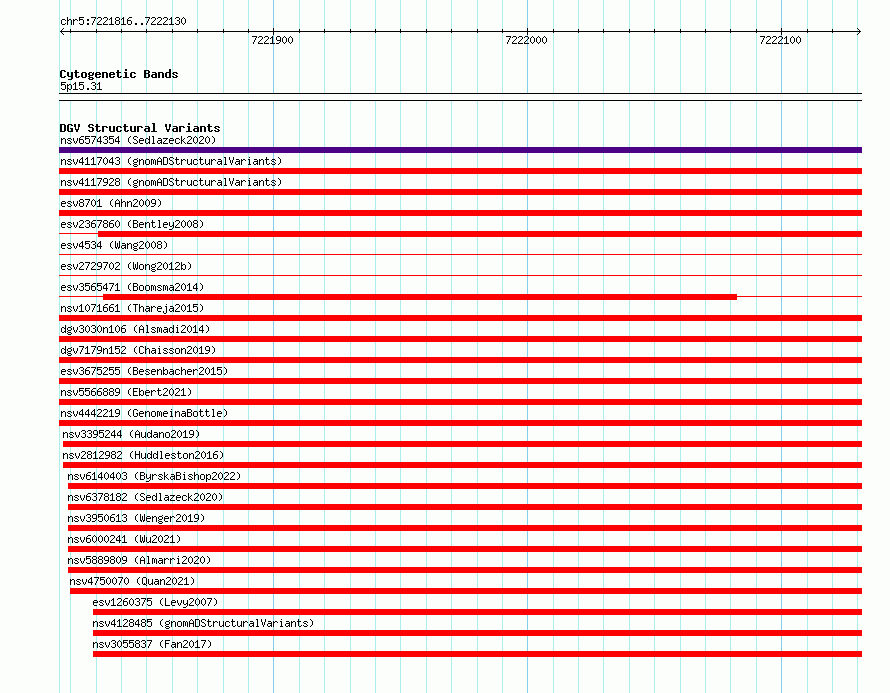The image size is (890, 693).
Task: Open dgv3030n106 (Alsmadi2014) variant
Action: (x=135, y=329)
